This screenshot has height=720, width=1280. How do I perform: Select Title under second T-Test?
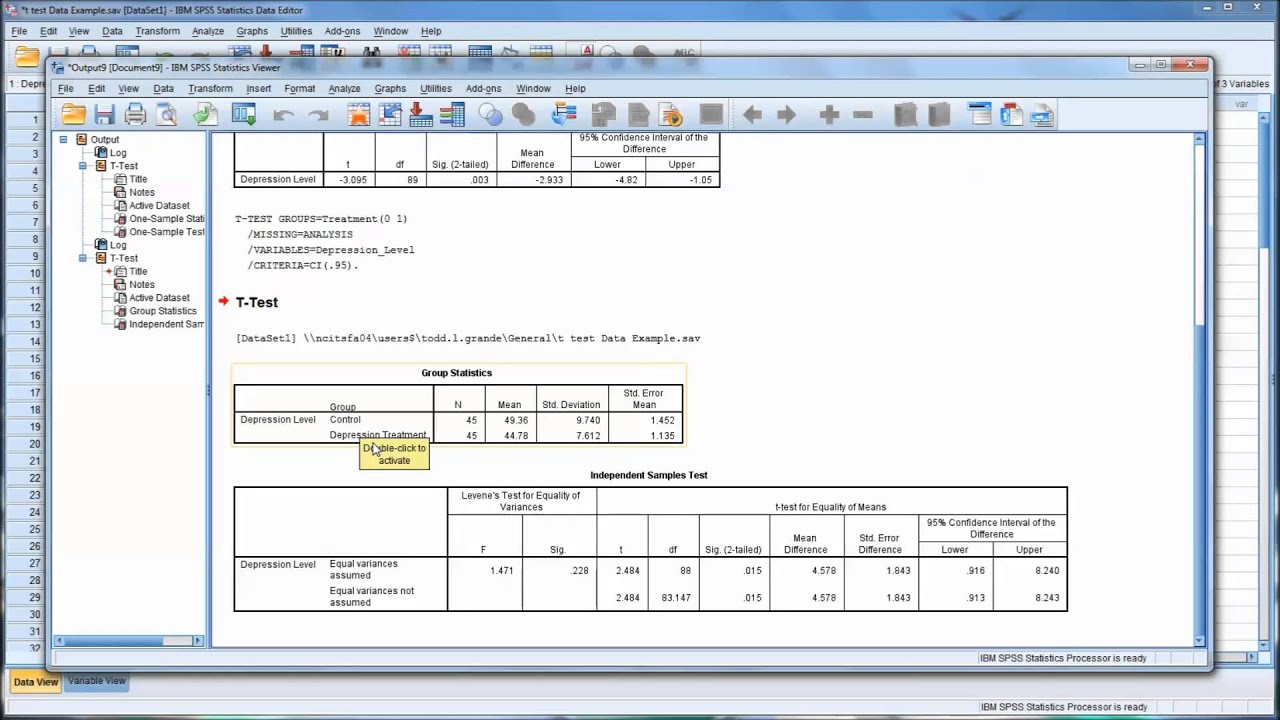click(138, 271)
